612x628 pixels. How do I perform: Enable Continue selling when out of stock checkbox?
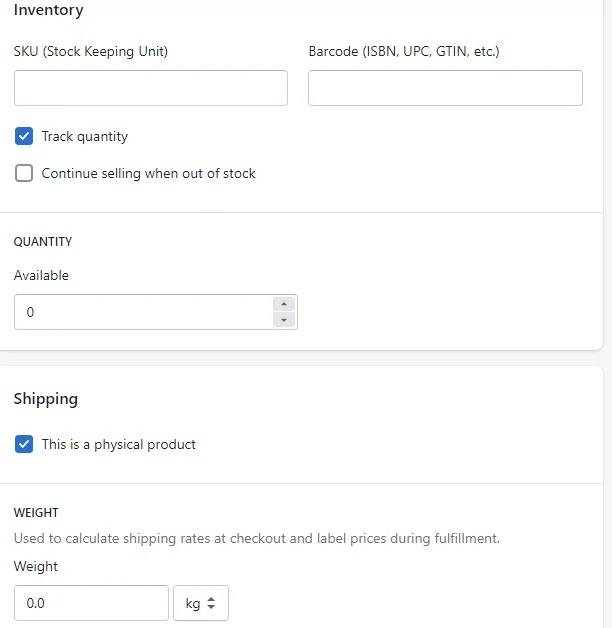[x=25, y=173]
